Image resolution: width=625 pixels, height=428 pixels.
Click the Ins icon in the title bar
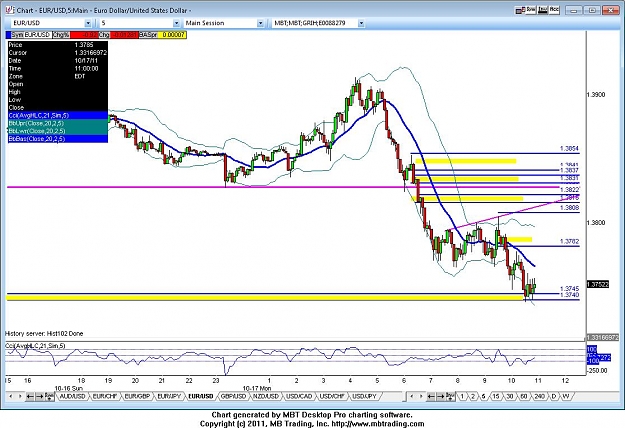(542, 10)
